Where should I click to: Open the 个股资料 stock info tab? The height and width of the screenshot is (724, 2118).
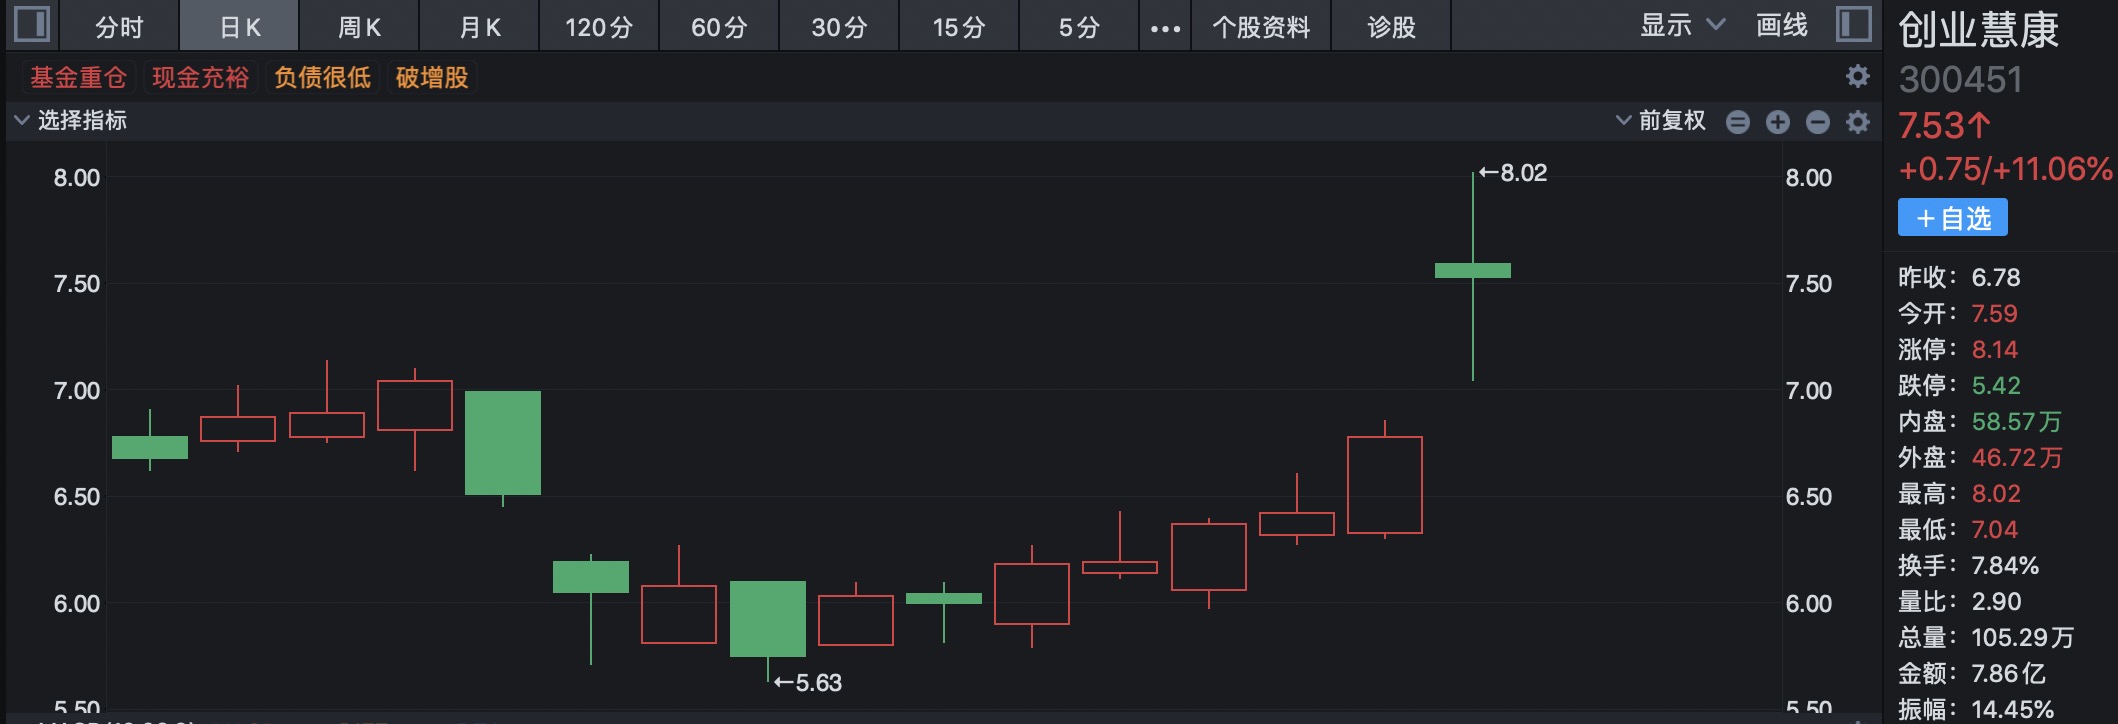point(1261,27)
